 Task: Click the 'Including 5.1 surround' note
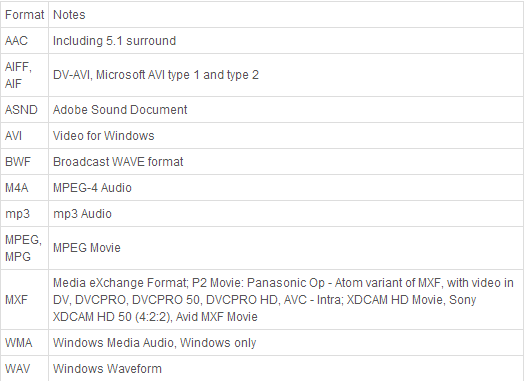tap(115, 41)
